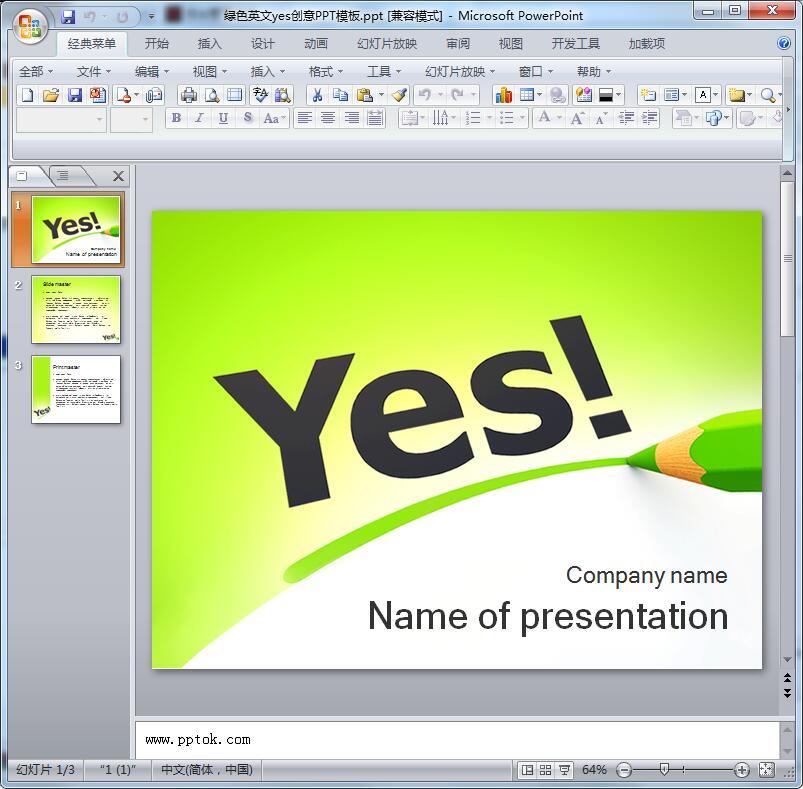The height and width of the screenshot is (789, 803).
Task: Click the vertical scrollbar thumb of slide area
Action: pyautogui.click(x=788, y=259)
